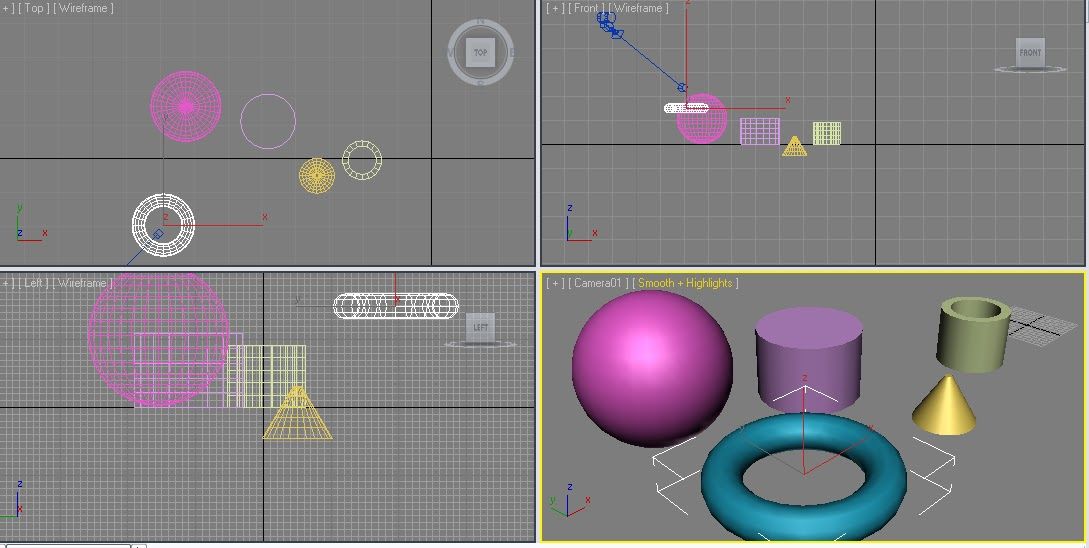Open Left viewport's [Wireframe] shading menu
Image resolution: width=1089 pixels, height=548 pixels.
tap(82, 283)
